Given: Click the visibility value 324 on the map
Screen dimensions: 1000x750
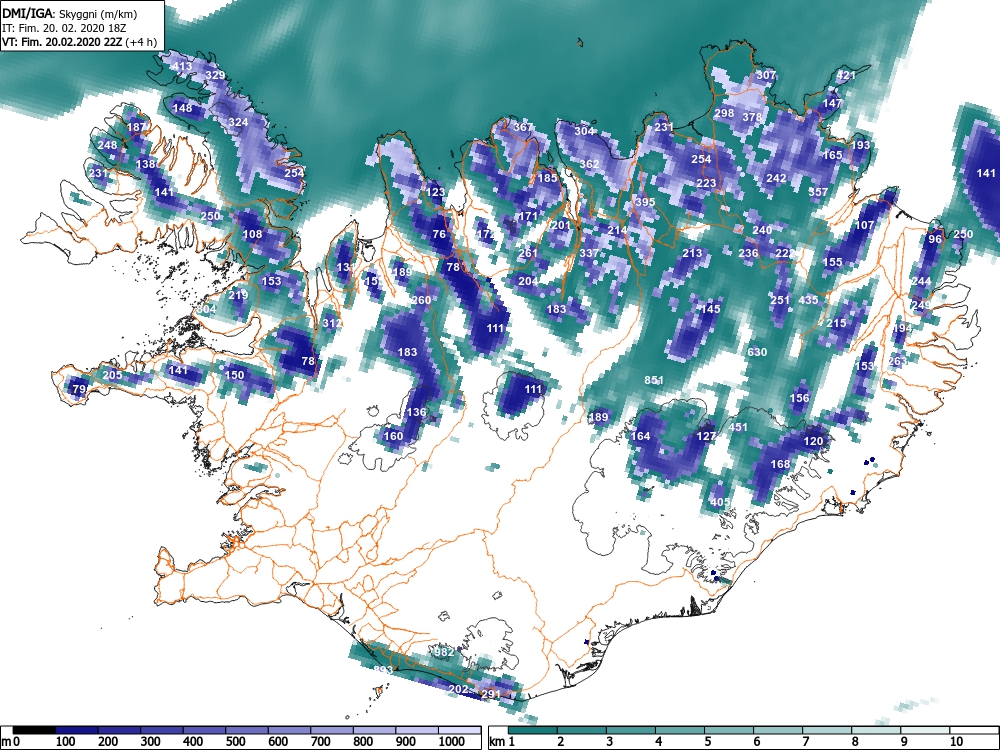Looking at the screenshot, I should pyautogui.click(x=238, y=122).
